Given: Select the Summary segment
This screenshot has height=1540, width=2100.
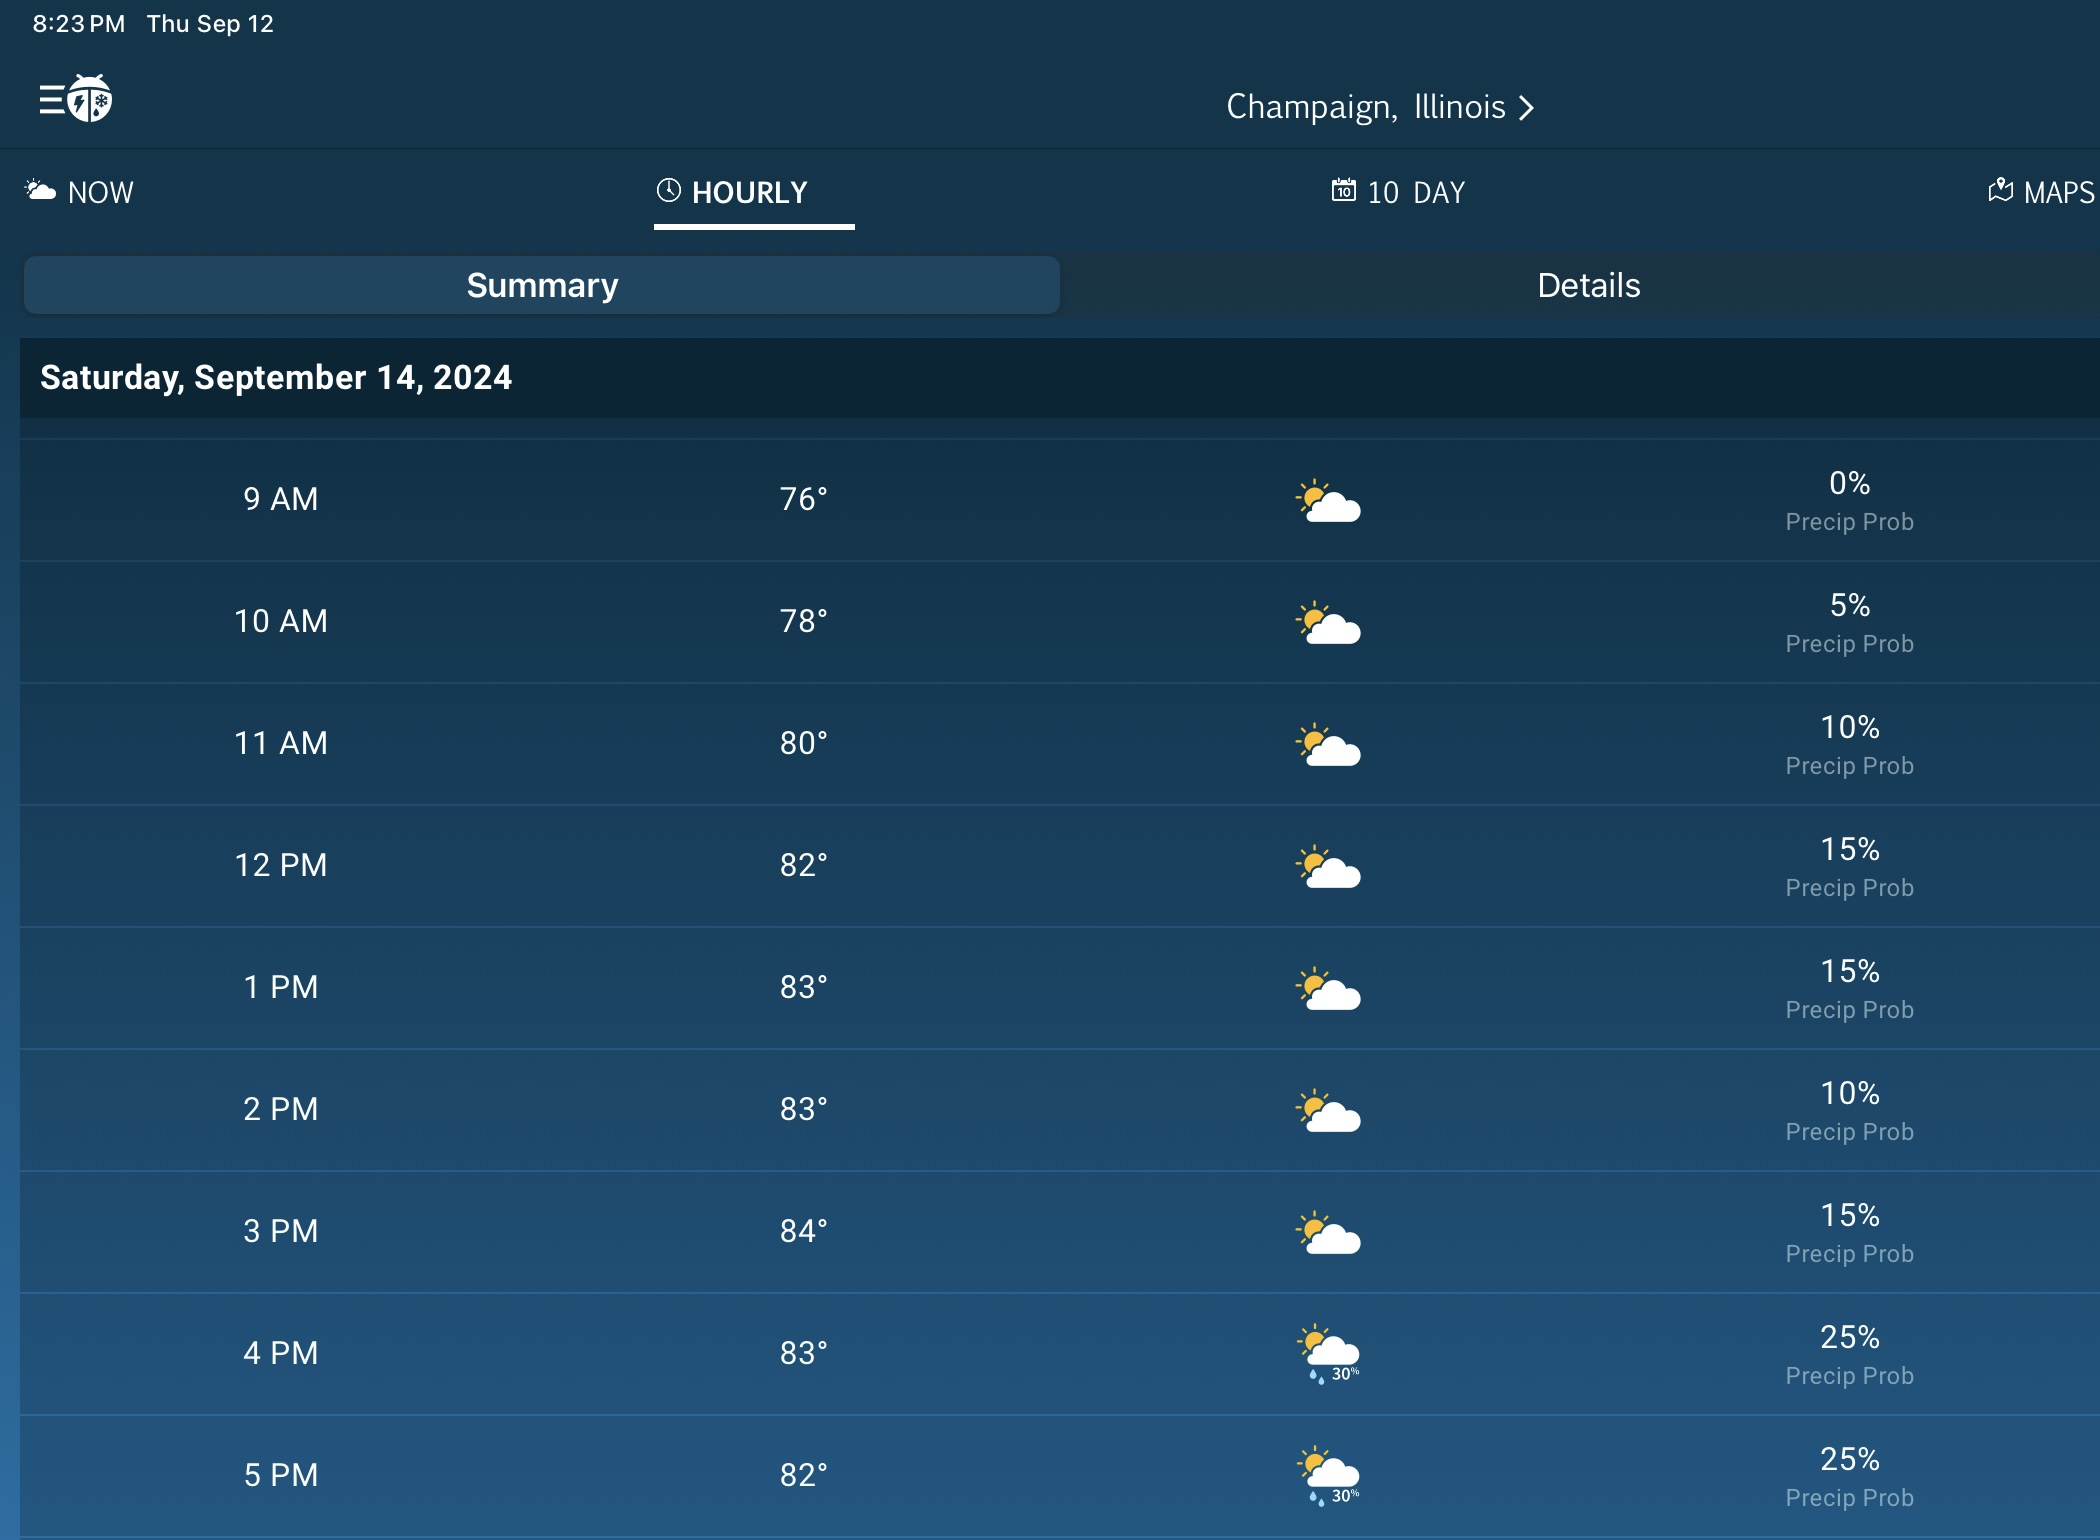Looking at the screenshot, I should (x=542, y=286).
